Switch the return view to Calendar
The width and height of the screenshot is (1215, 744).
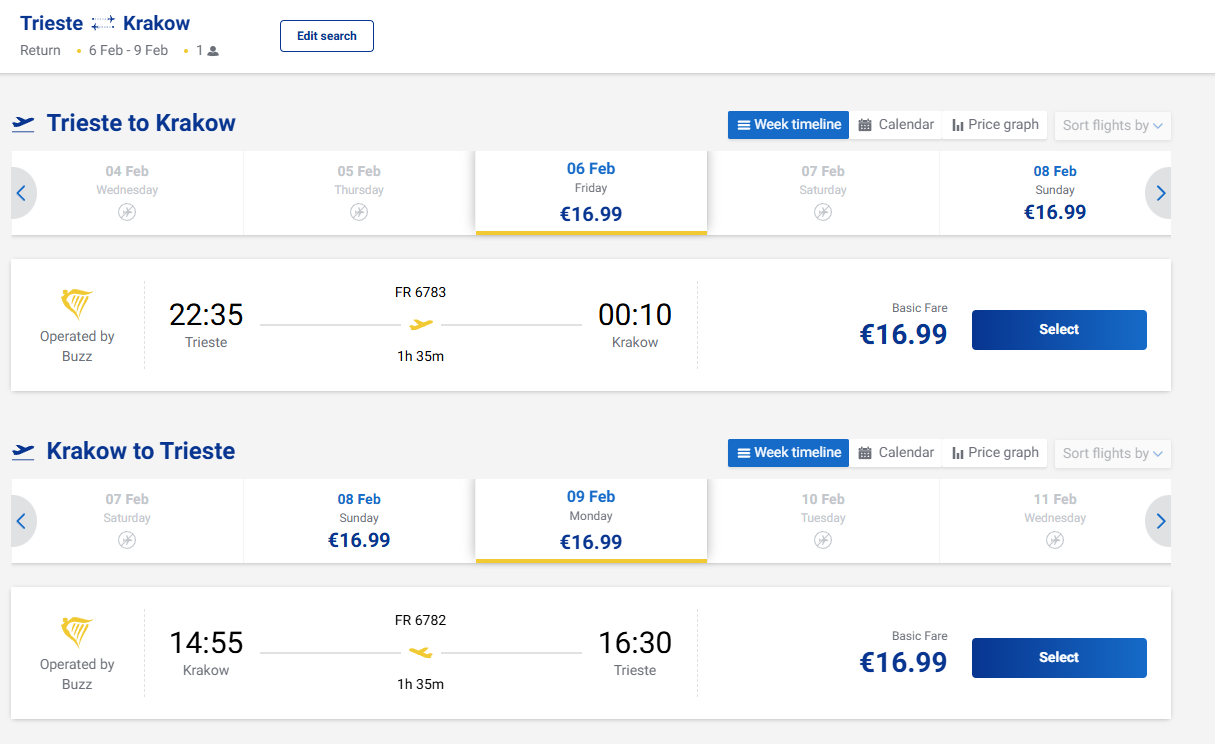[896, 453]
